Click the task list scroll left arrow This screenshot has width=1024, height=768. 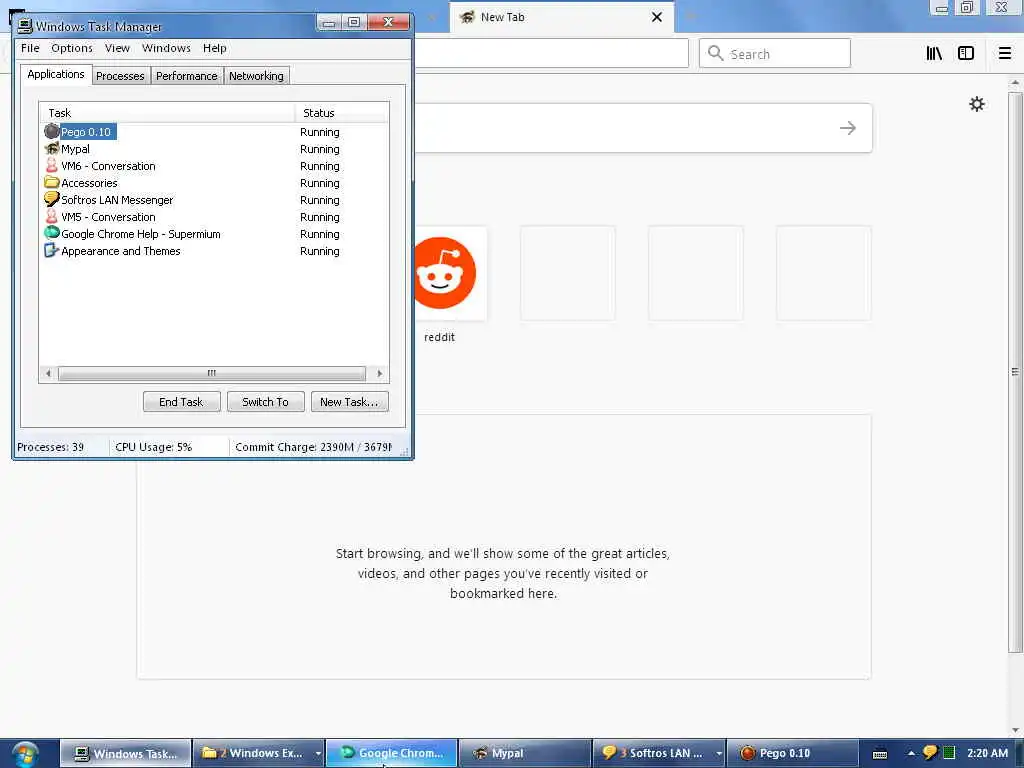pyautogui.click(x=48, y=374)
